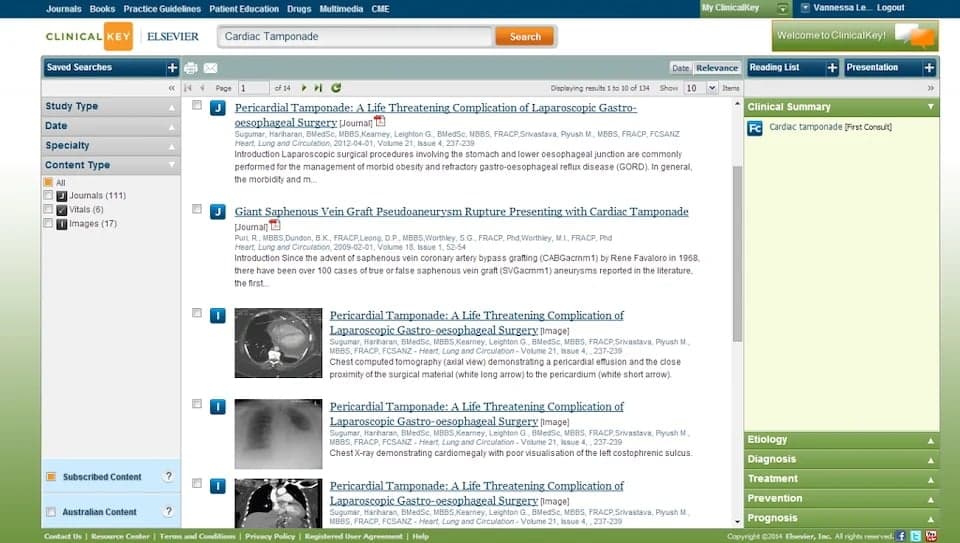Viewport: 960px width, 543px height.
Task: Jump to last results page icon
Action: click(x=318, y=88)
